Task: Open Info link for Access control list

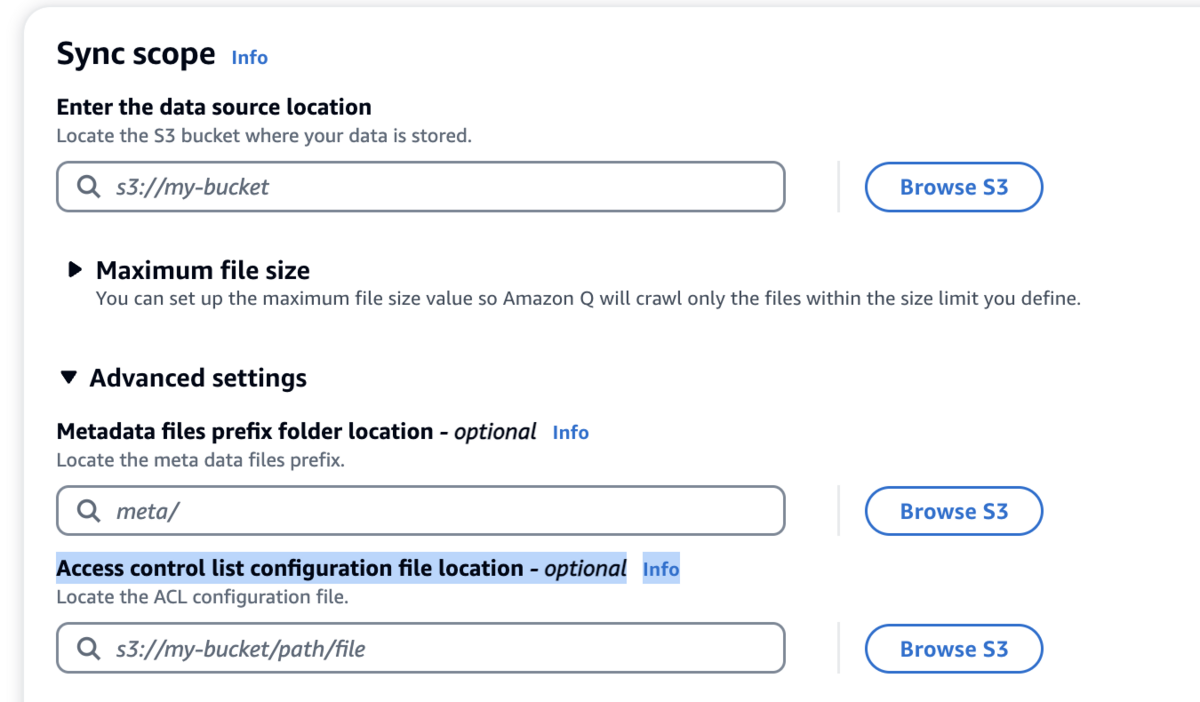Action: pyautogui.click(x=660, y=569)
